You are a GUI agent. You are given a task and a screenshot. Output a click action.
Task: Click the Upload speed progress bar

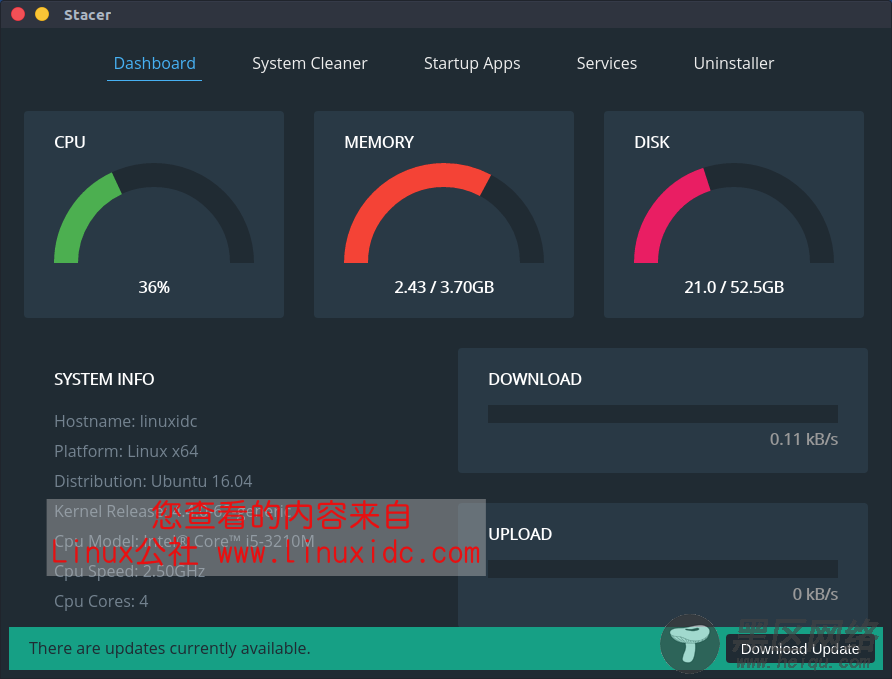[663, 569]
